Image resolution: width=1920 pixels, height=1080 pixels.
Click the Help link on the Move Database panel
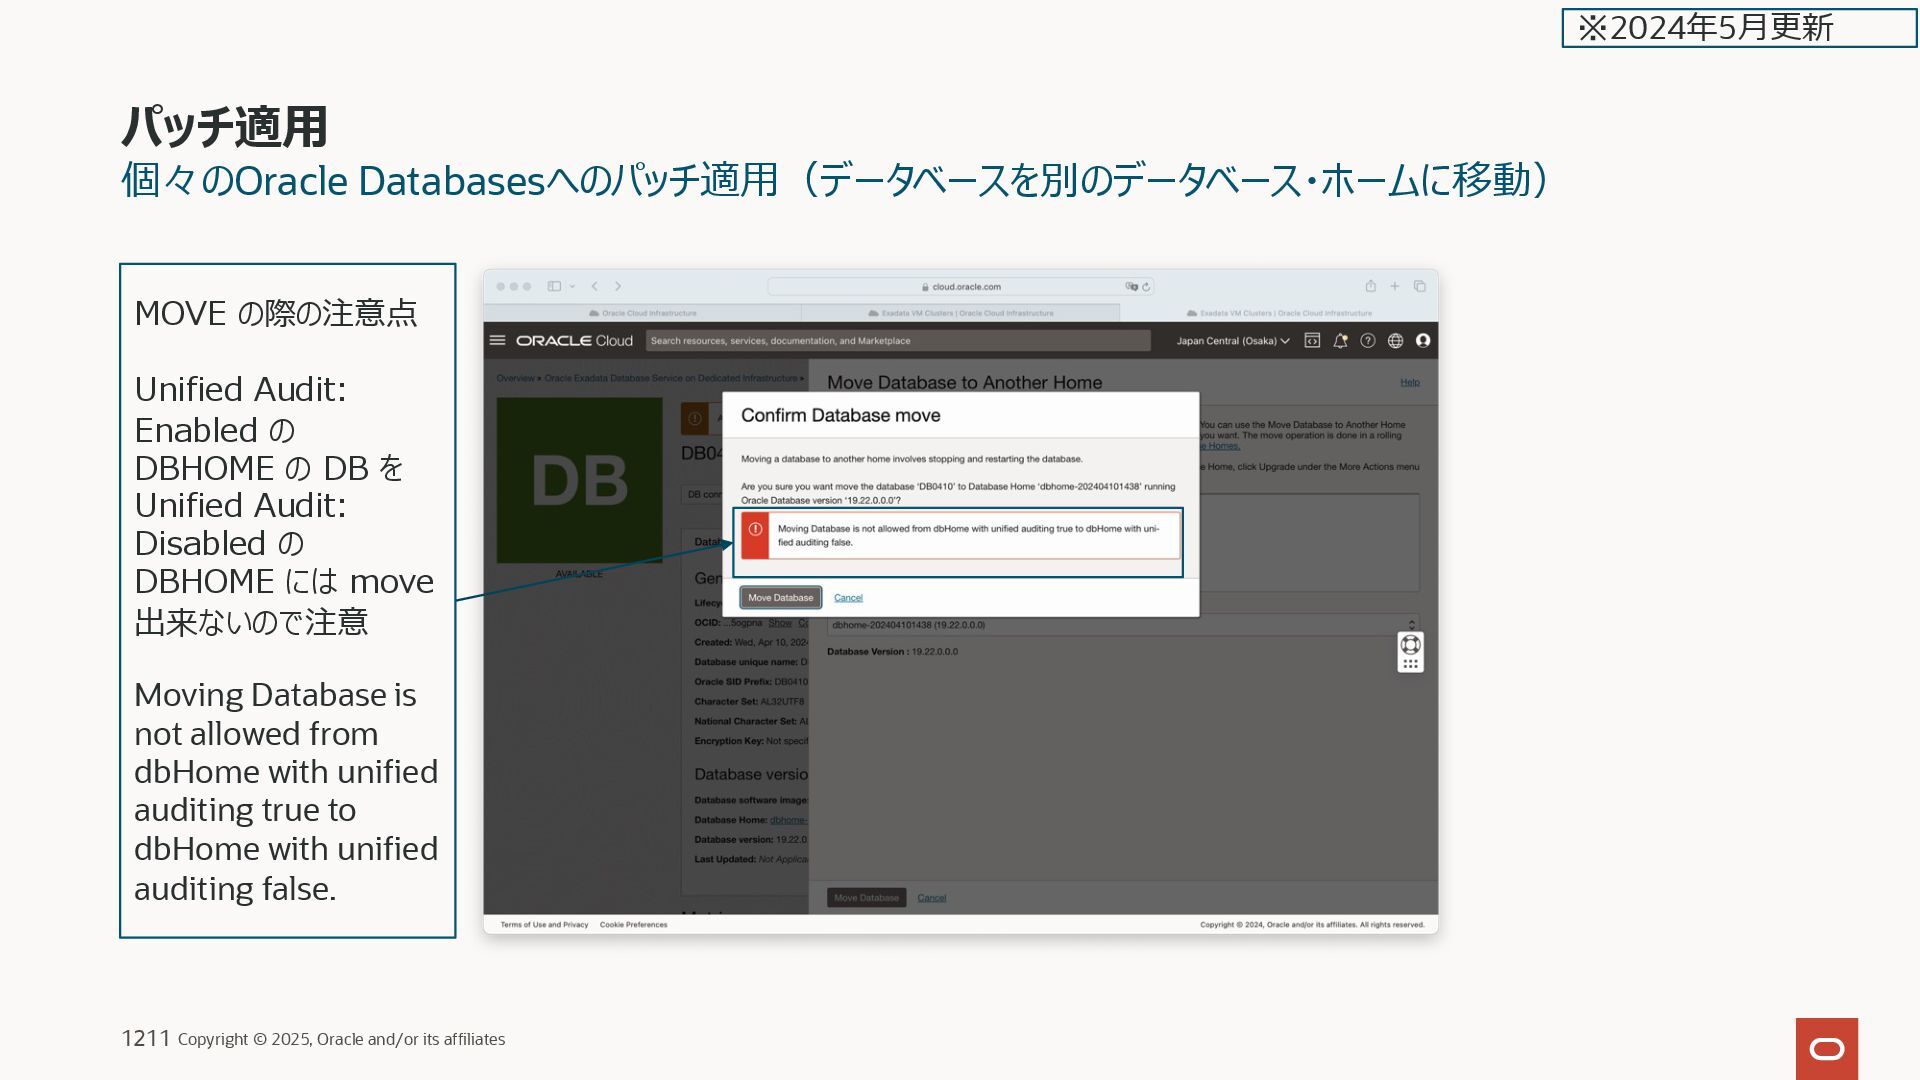point(1409,382)
